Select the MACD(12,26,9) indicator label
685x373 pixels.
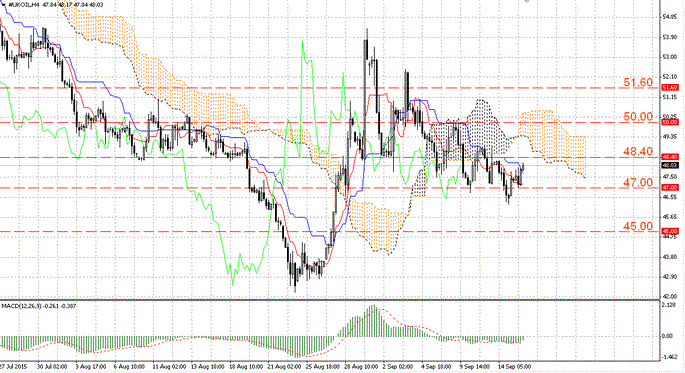21,306
